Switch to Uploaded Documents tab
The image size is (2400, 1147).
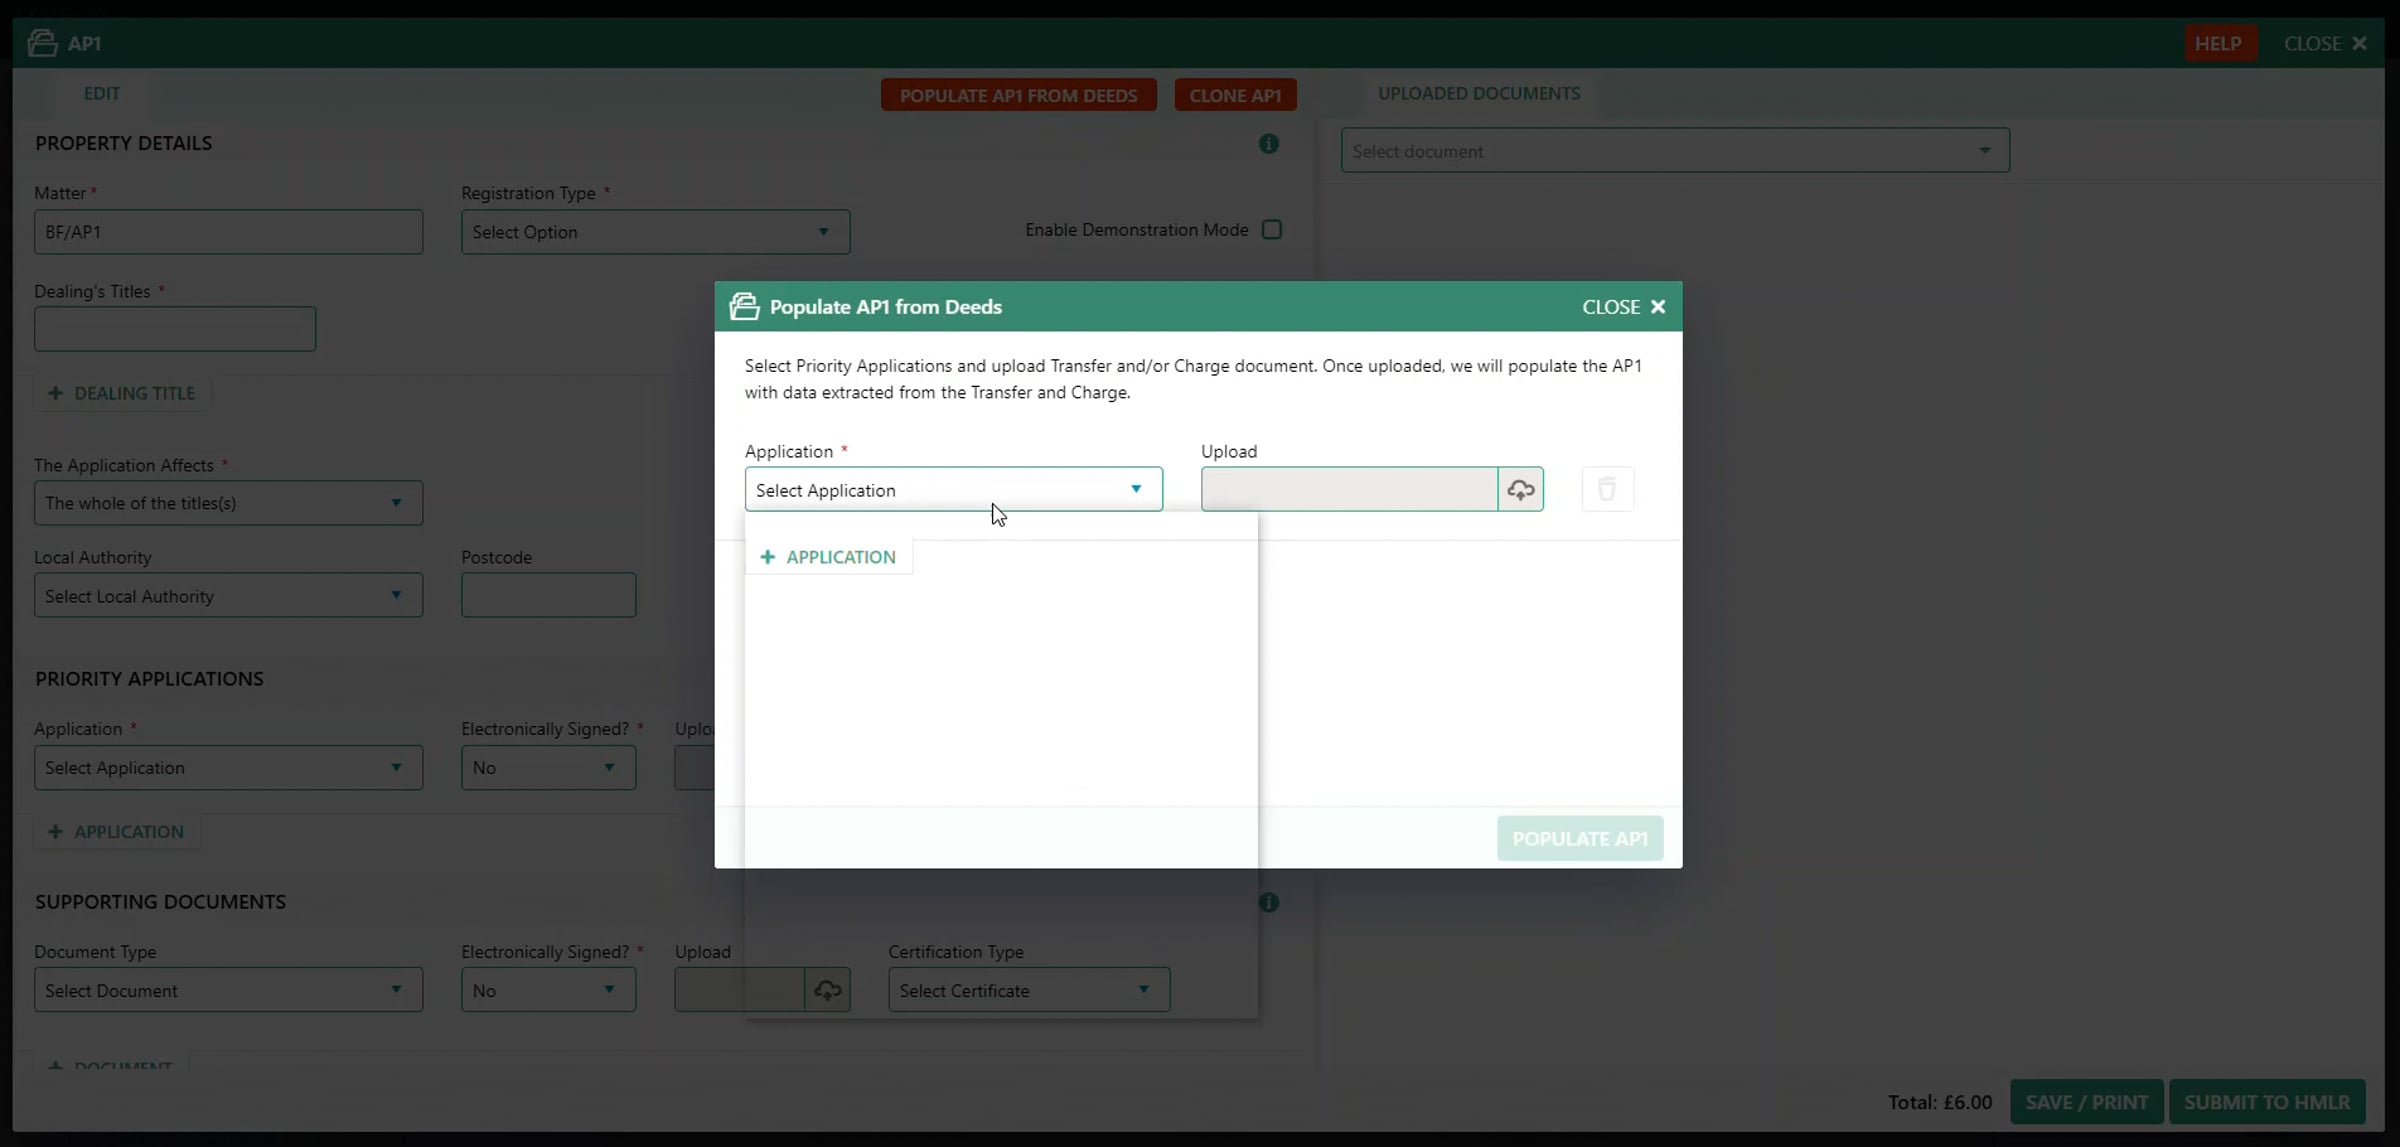point(1478,93)
